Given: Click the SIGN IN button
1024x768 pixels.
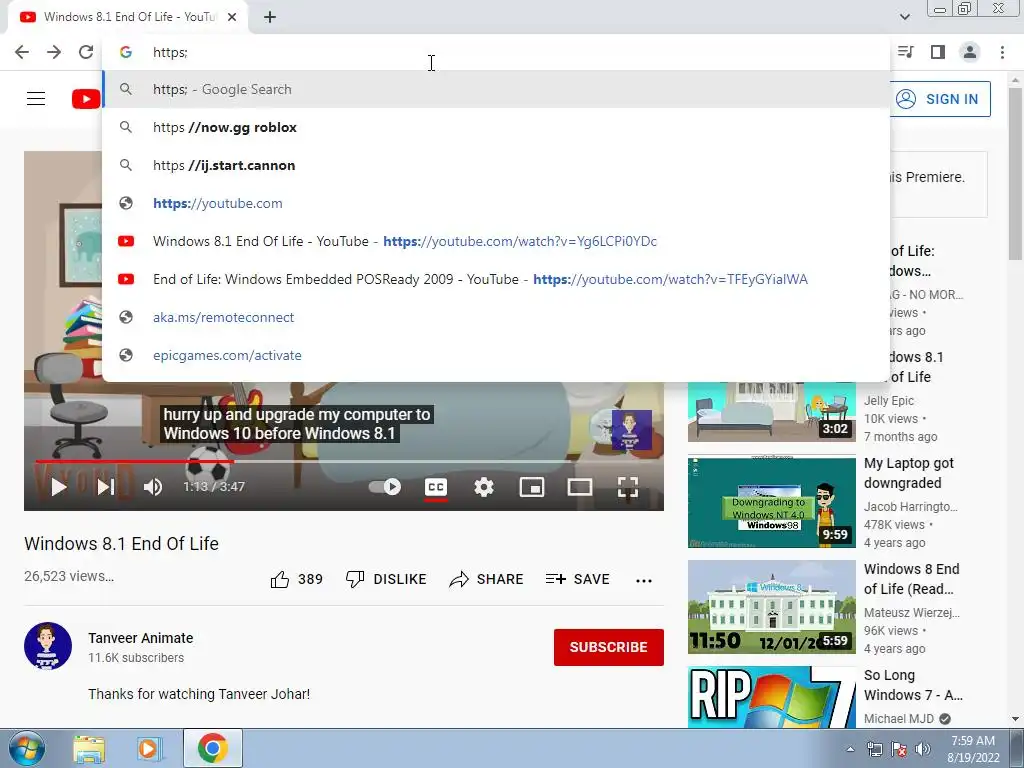Looking at the screenshot, I should tap(939, 99).
